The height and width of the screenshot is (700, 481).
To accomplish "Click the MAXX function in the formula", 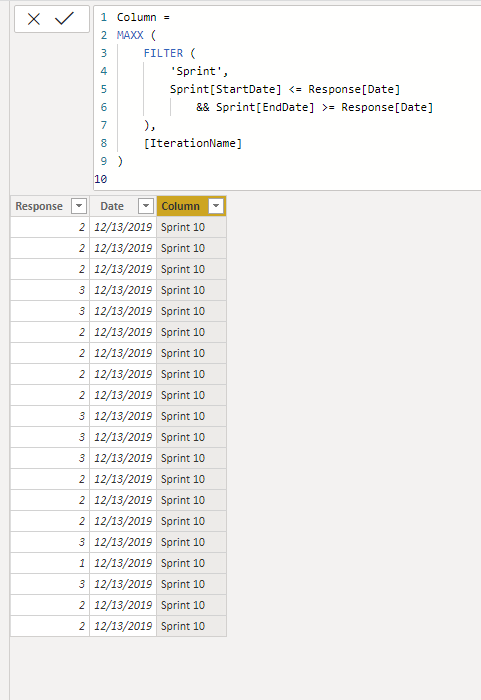I will [130, 35].
